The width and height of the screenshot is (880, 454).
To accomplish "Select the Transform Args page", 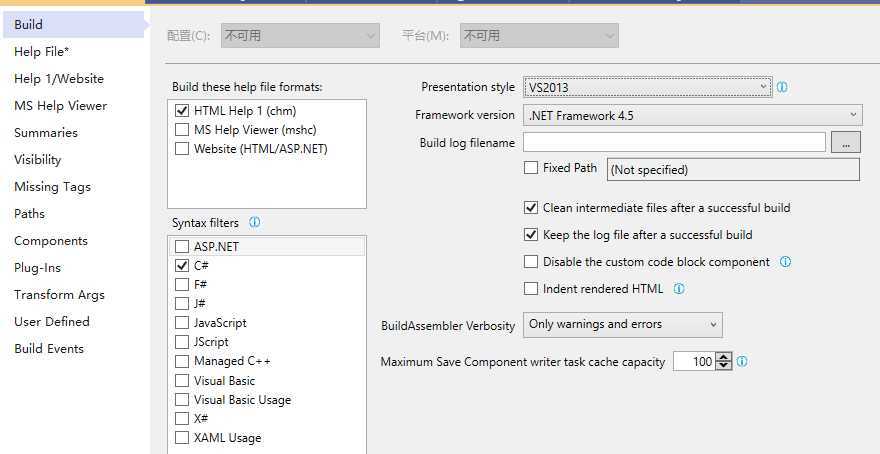I will tap(59, 295).
